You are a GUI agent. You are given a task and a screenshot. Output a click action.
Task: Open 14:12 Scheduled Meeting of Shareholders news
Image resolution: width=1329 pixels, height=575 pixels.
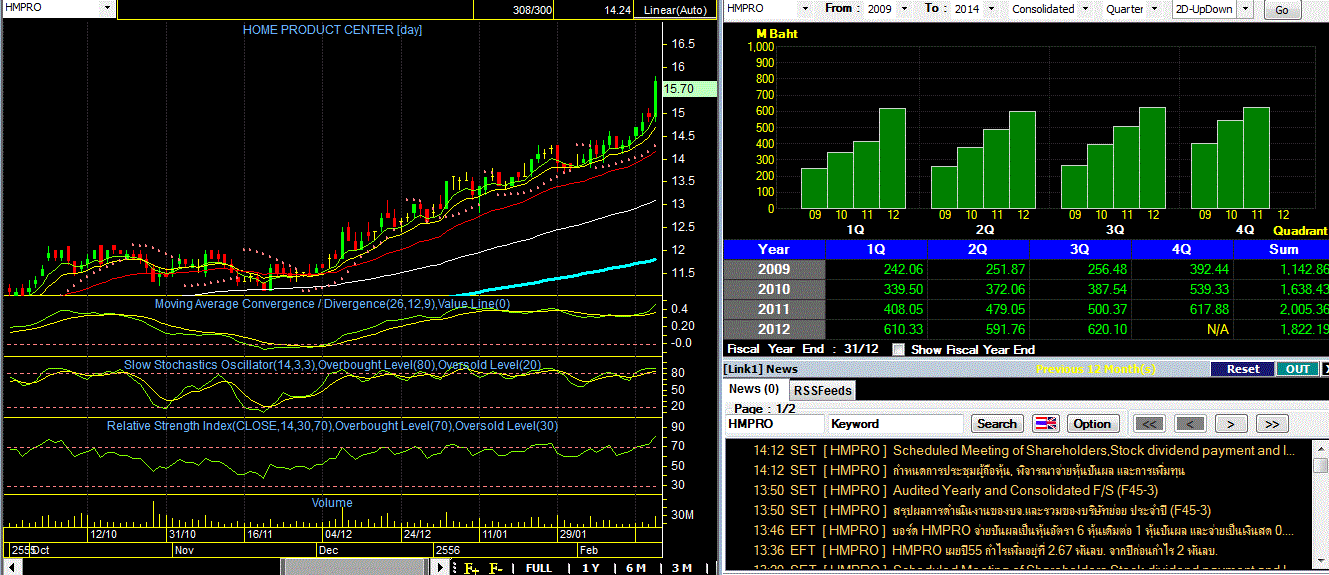pos(1025,451)
